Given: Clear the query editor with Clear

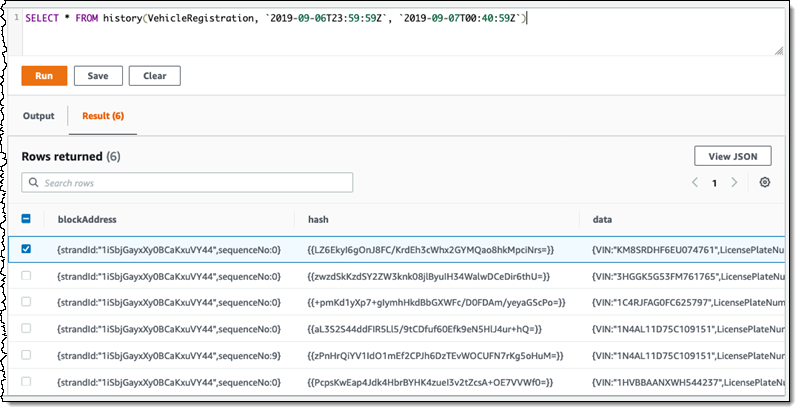Looking at the screenshot, I should coord(154,76).
